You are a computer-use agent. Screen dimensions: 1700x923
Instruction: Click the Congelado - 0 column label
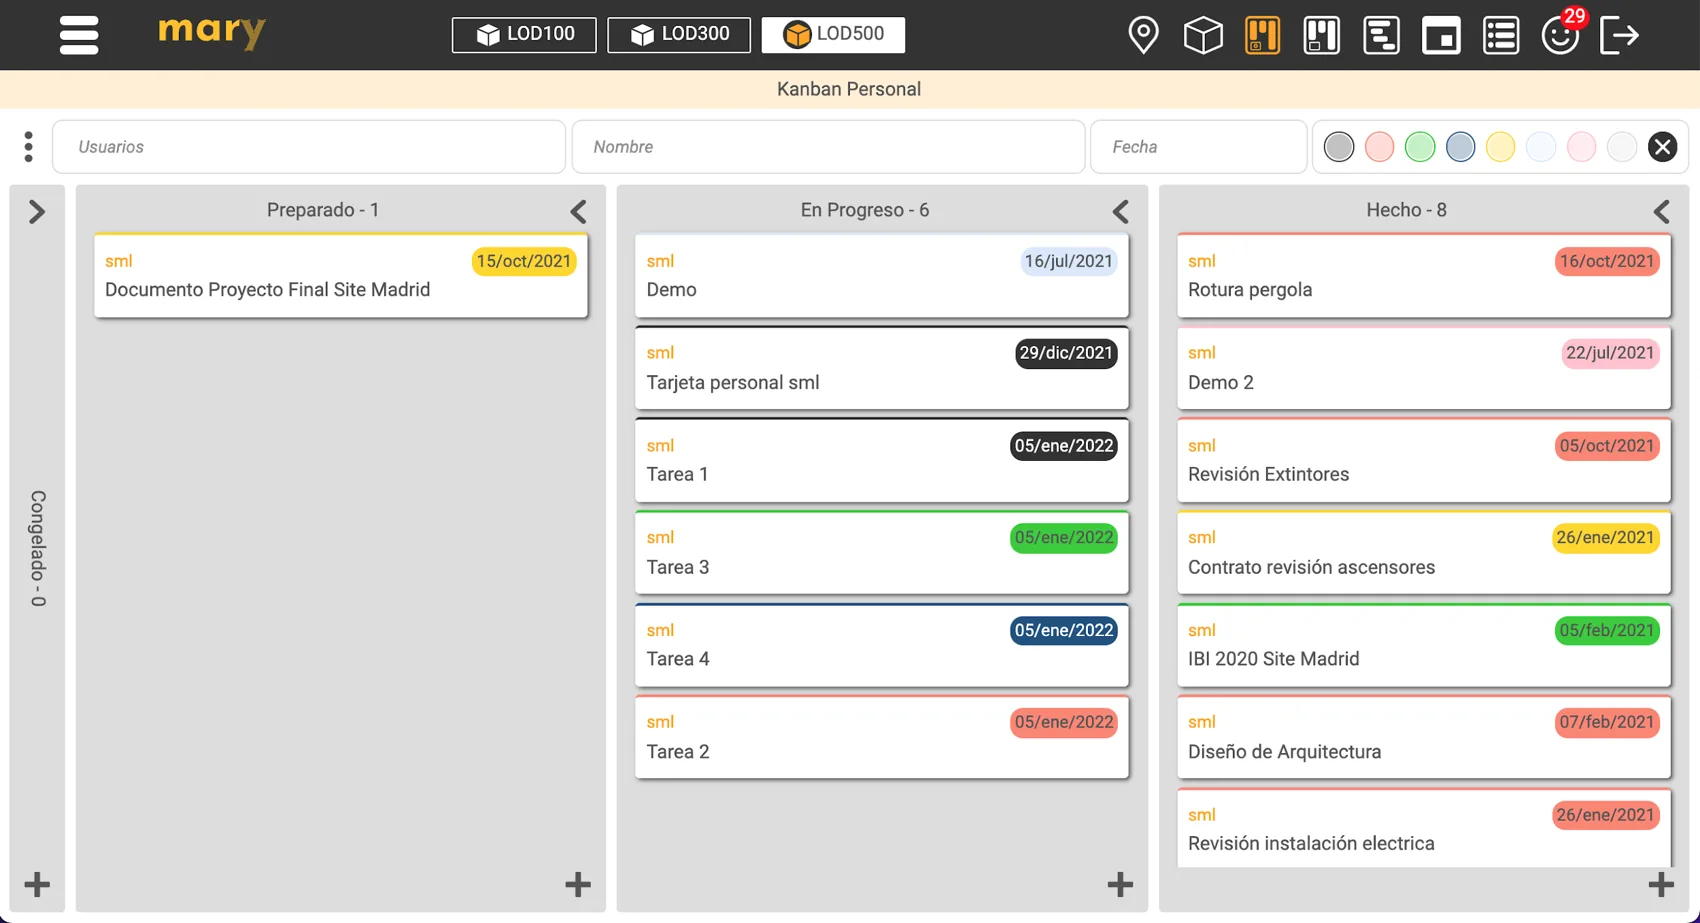(38, 548)
